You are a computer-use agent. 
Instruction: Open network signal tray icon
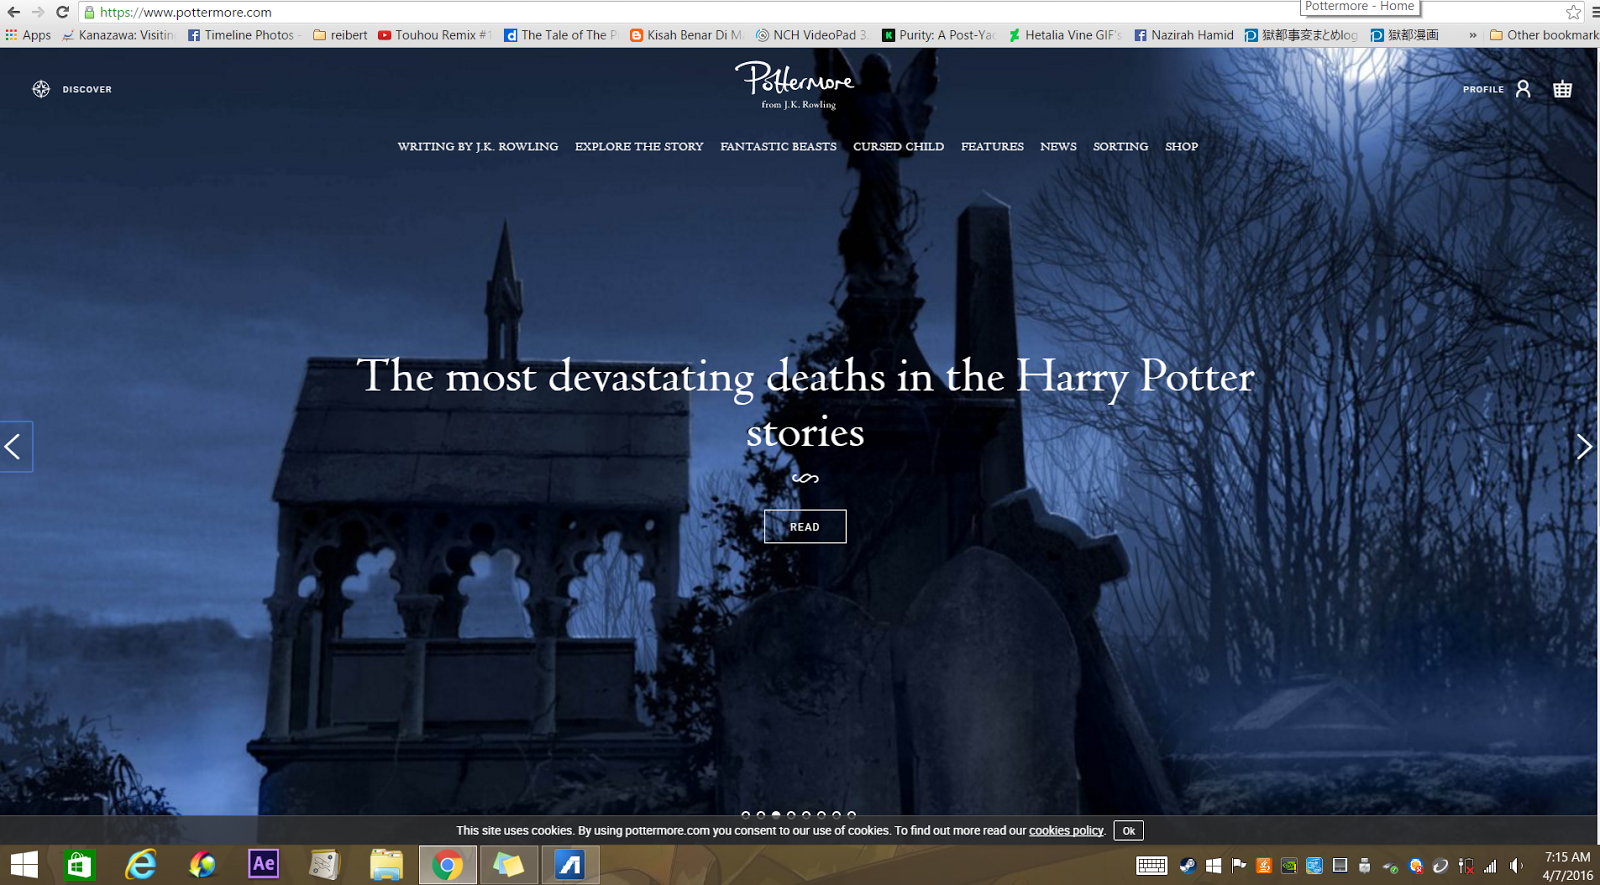(x=1490, y=866)
